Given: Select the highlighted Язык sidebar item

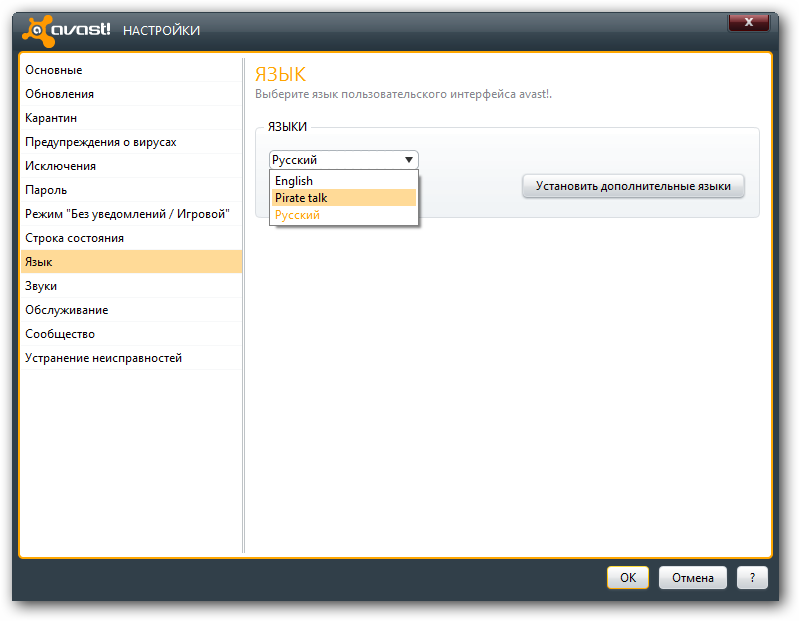Looking at the screenshot, I should click(131, 261).
